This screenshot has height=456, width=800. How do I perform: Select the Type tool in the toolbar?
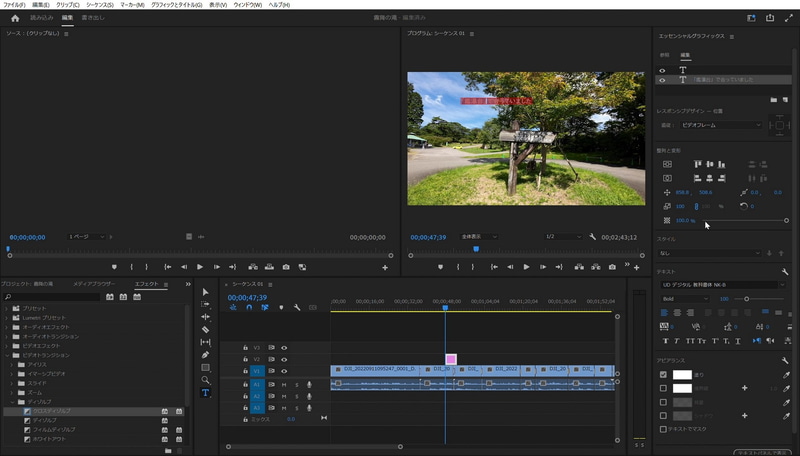coord(206,393)
